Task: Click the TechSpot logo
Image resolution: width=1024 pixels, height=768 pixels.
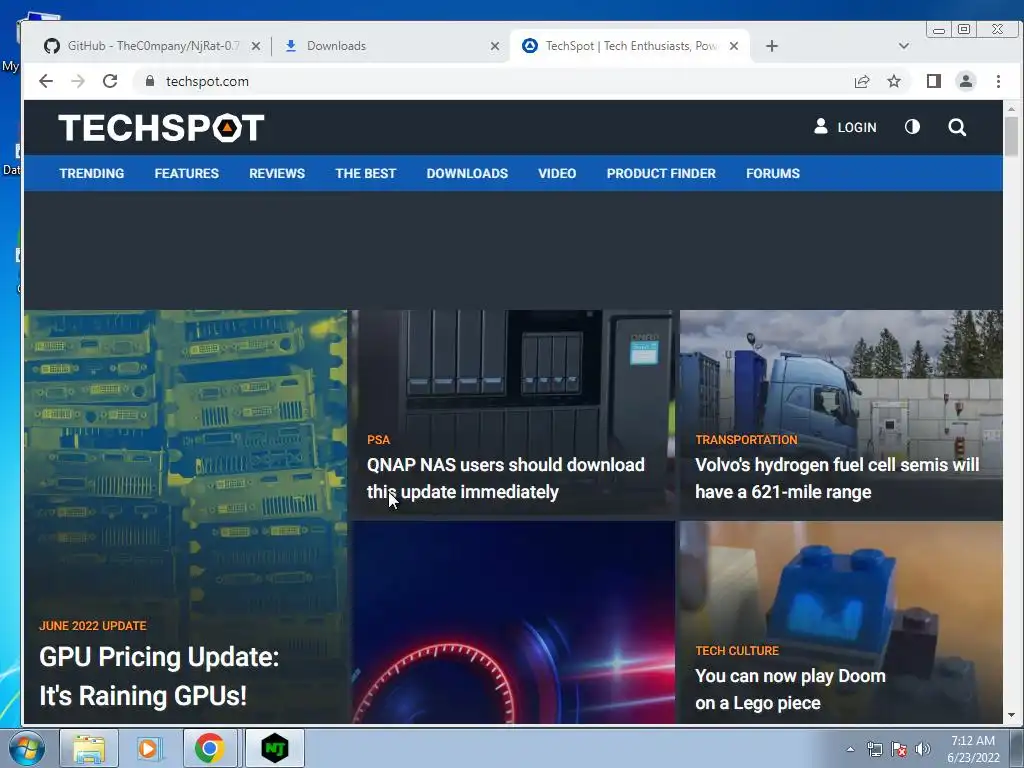Action: click(x=161, y=127)
